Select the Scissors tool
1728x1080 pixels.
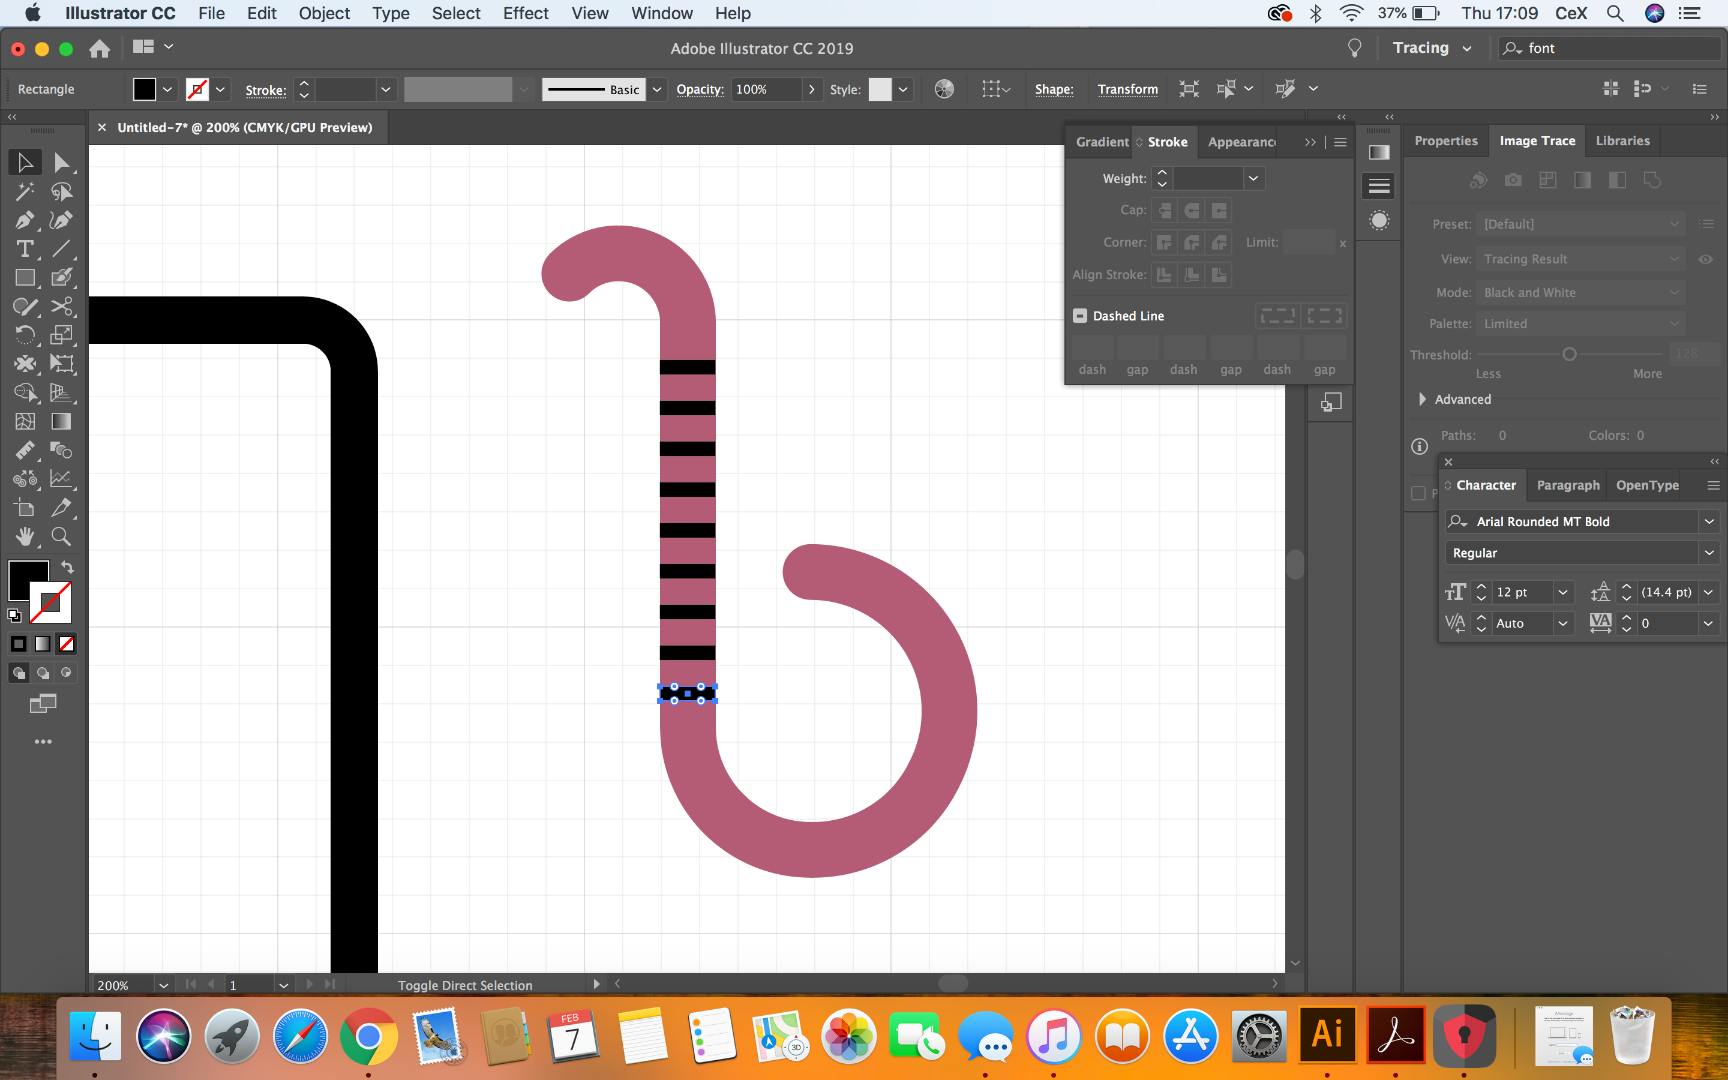point(61,306)
